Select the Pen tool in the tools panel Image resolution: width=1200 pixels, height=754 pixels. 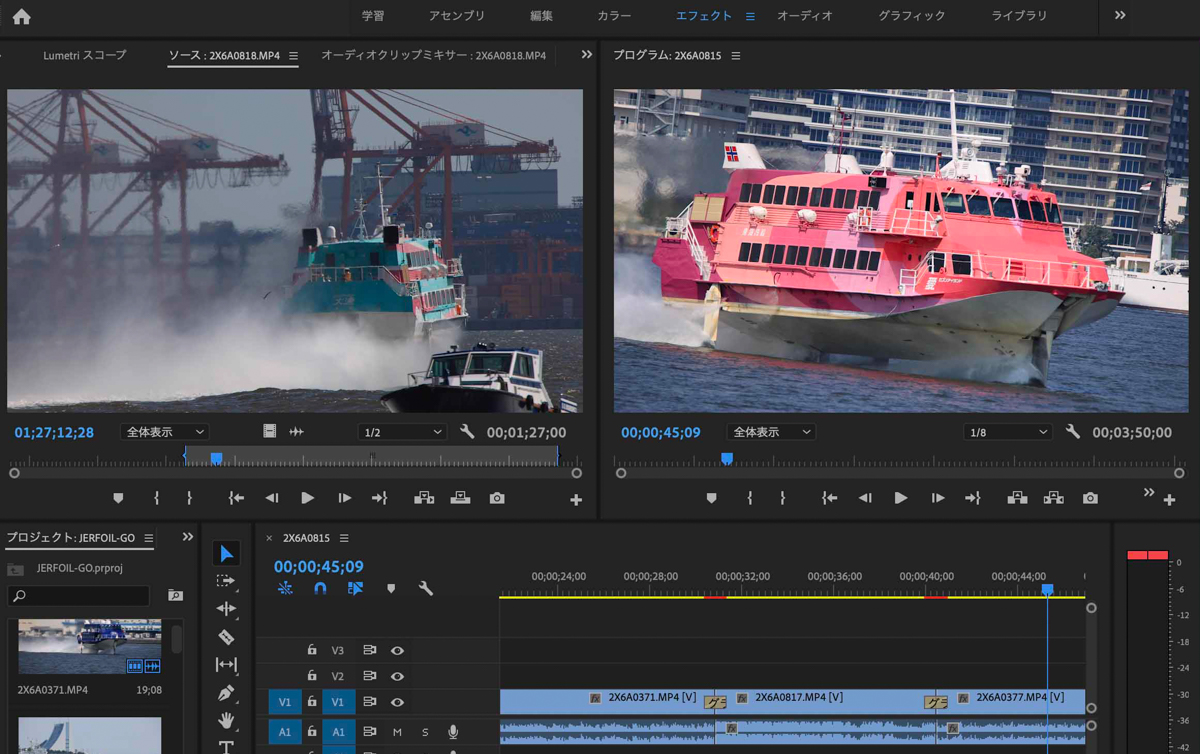[226, 692]
